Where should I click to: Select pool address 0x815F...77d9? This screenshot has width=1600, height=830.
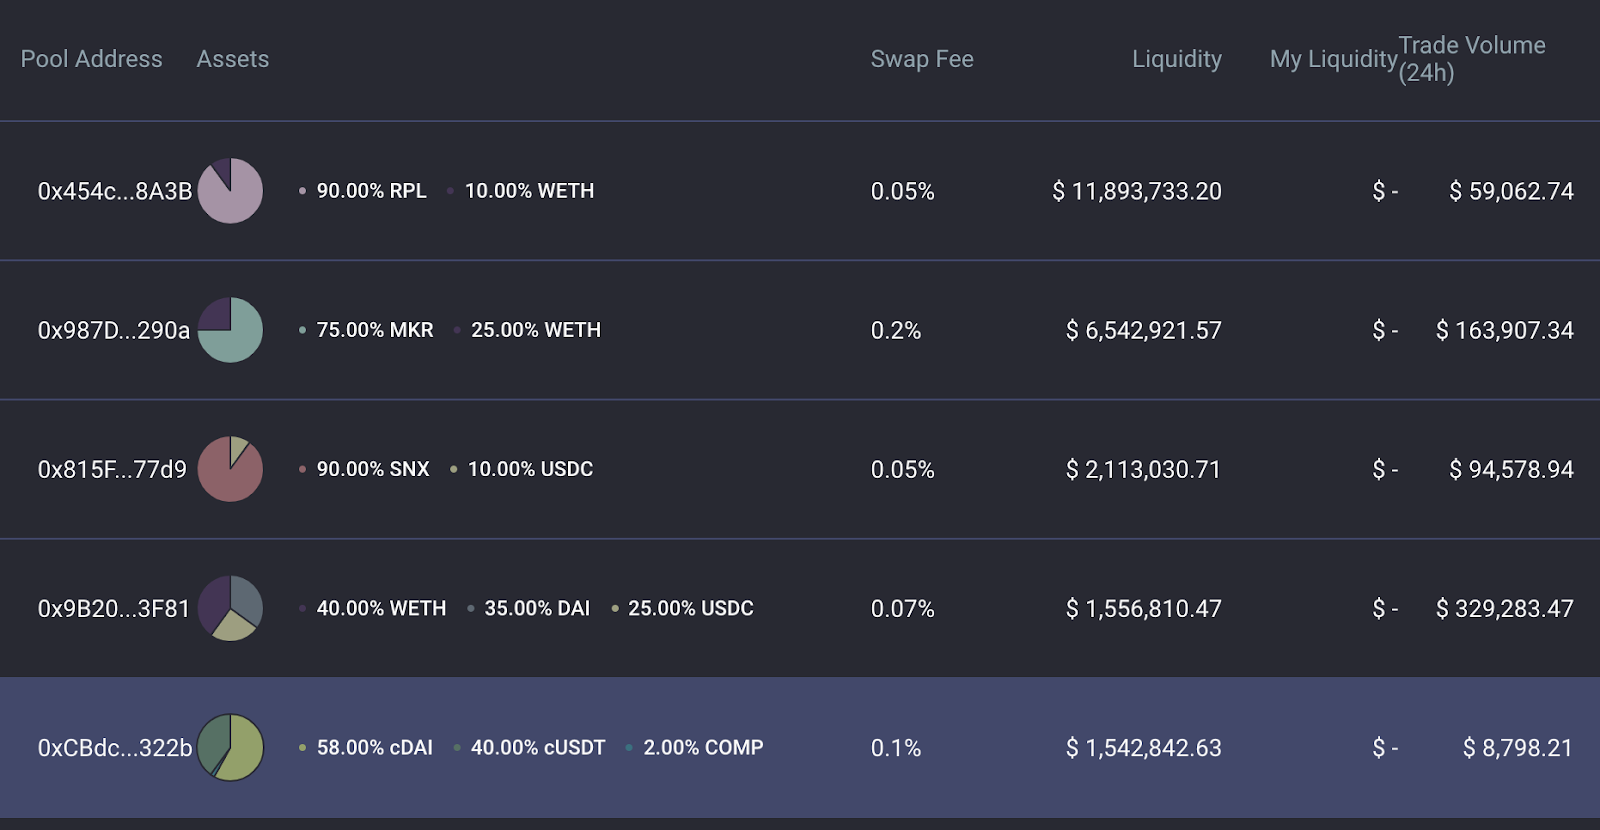pos(112,469)
